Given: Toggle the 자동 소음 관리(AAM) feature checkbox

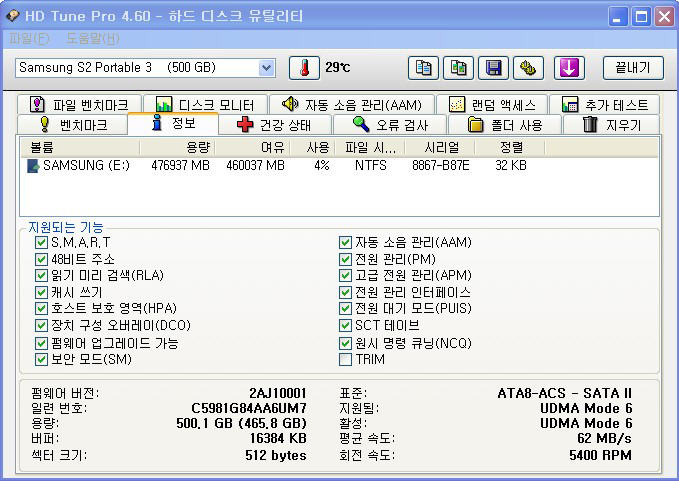Looking at the screenshot, I should (x=345, y=242).
